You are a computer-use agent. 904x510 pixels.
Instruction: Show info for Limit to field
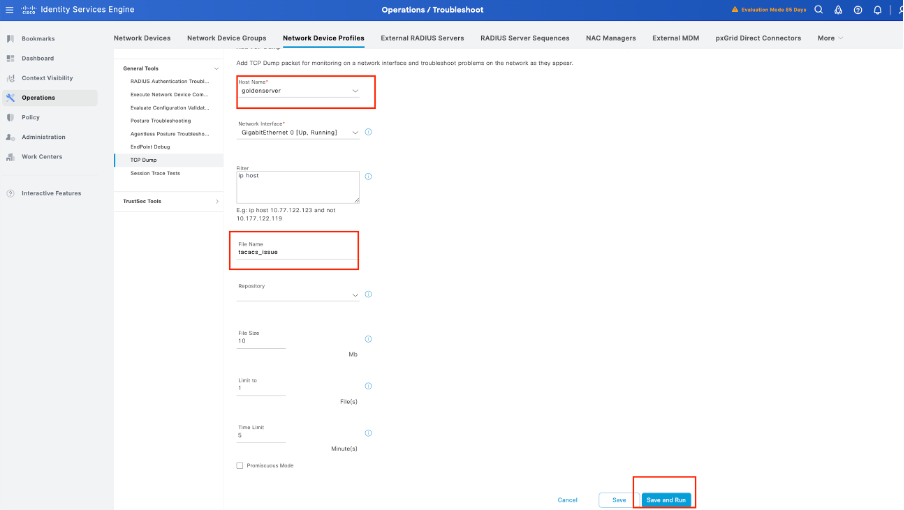click(x=368, y=386)
